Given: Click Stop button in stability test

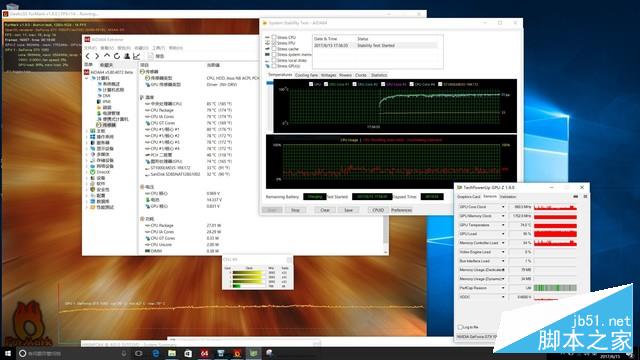Looking at the screenshot, I should coord(296,210).
